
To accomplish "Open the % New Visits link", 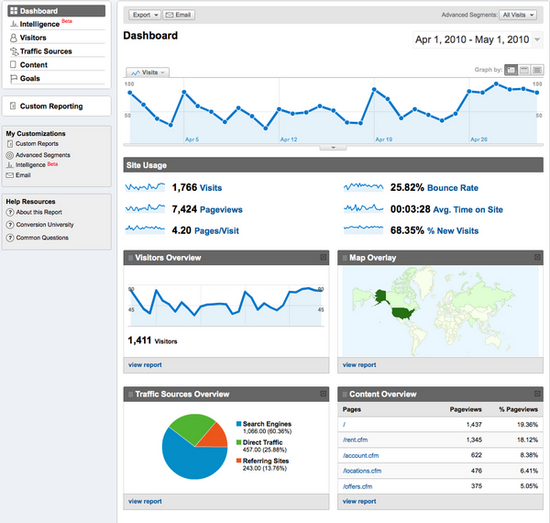I will [x=452, y=231].
